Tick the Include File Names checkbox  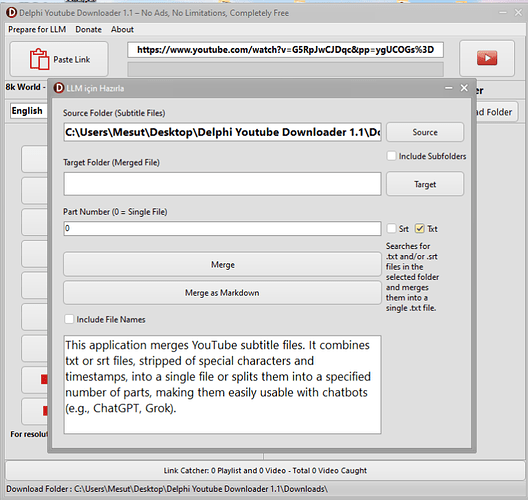(x=69, y=319)
